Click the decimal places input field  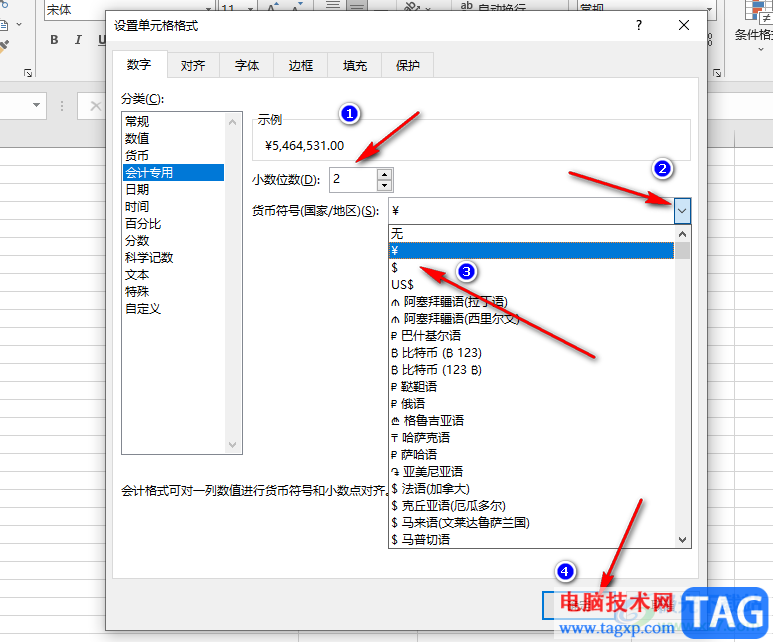(x=353, y=179)
